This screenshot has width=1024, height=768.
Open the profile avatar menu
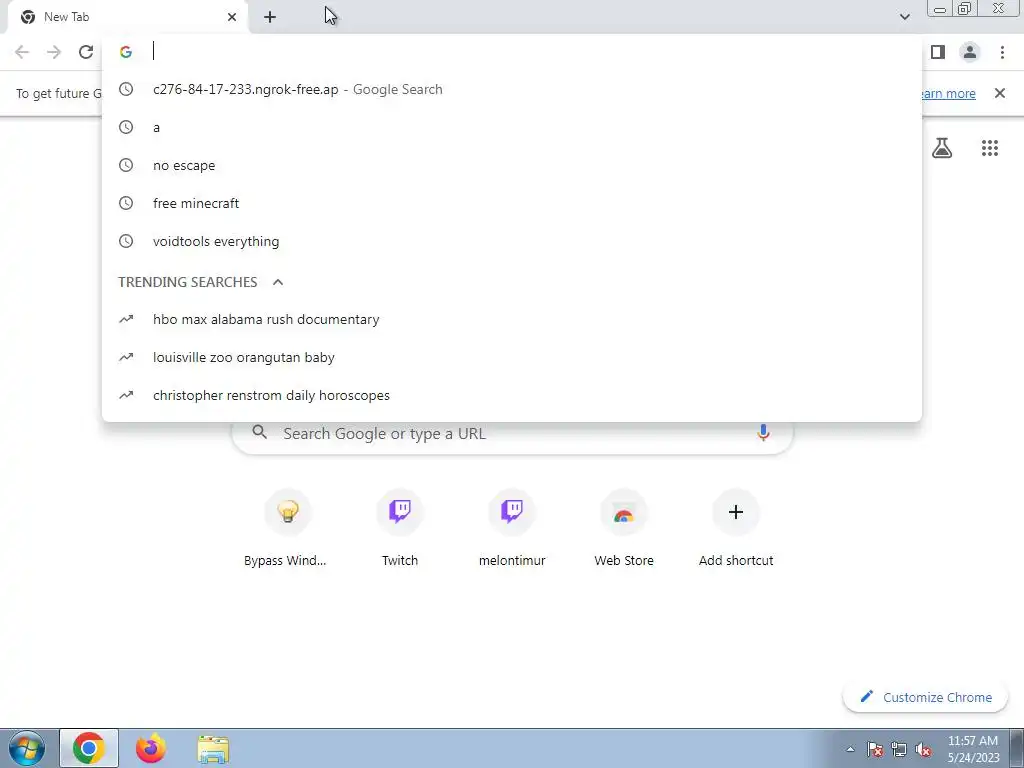pyautogui.click(x=970, y=52)
